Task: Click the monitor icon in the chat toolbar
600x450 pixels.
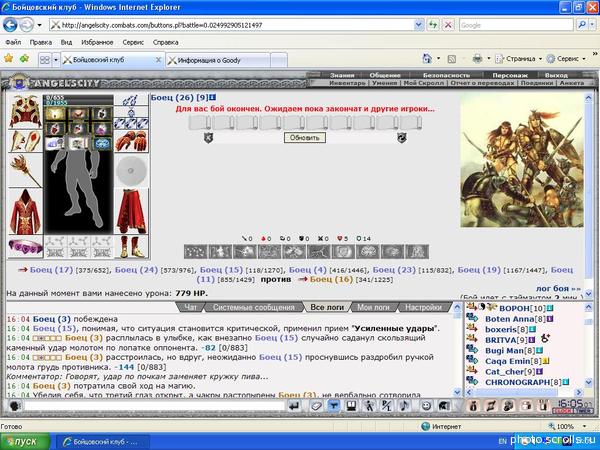Action: click(351, 406)
